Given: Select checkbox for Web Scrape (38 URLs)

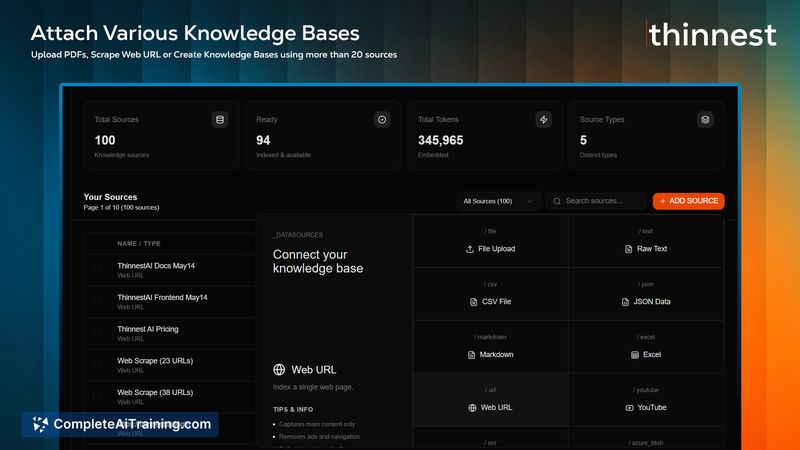Looking at the screenshot, I should click(x=97, y=396).
